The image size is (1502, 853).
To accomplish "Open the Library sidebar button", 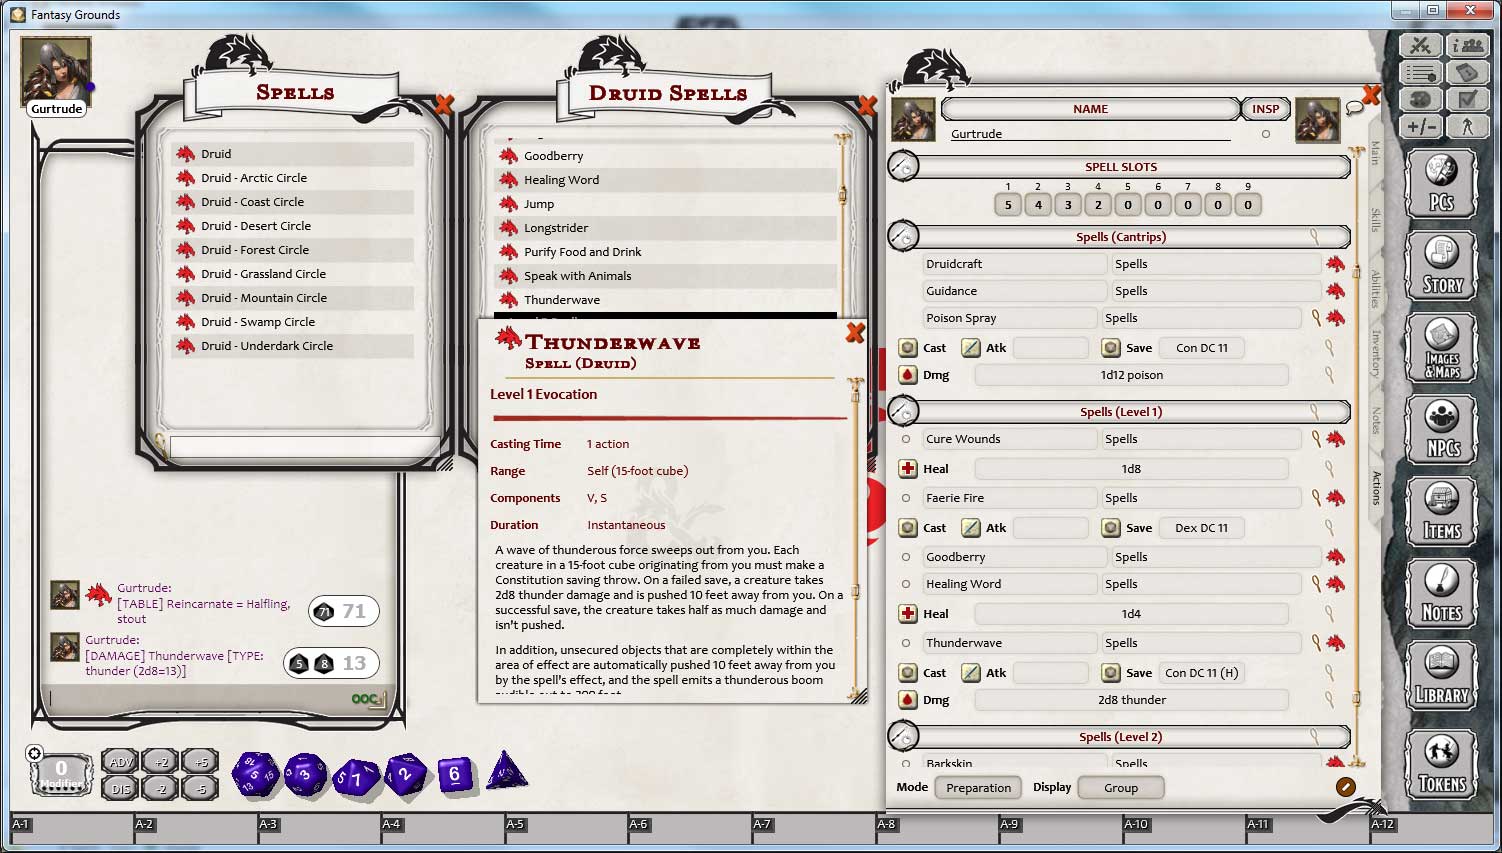I will coord(1441,676).
